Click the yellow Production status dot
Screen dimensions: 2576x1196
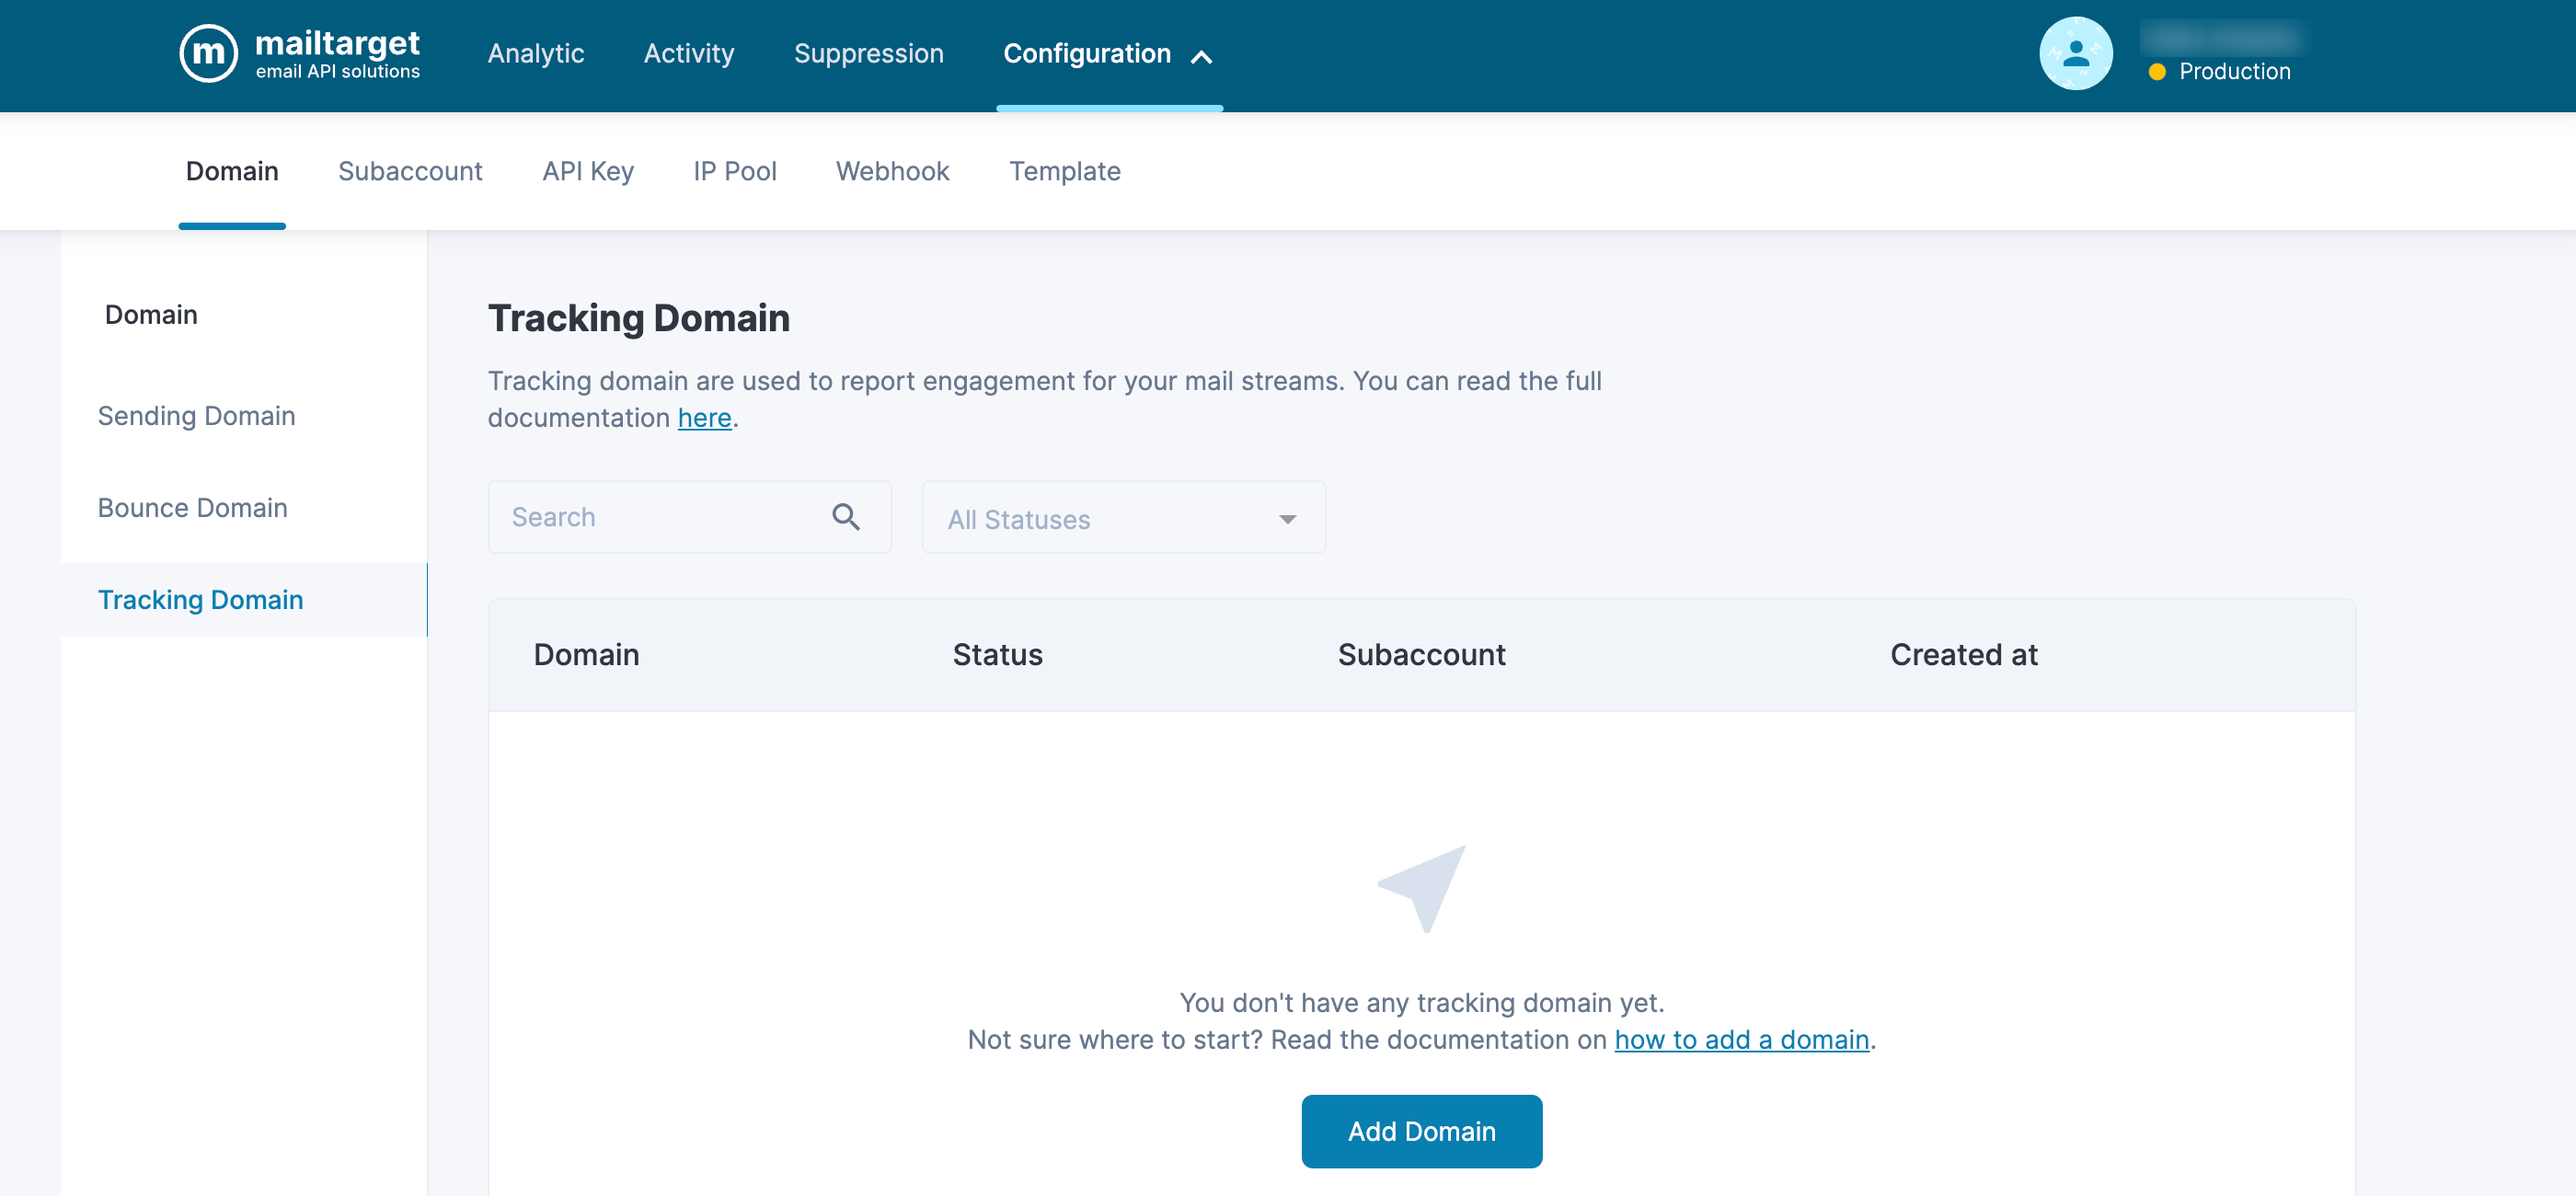pos(2157,72)
